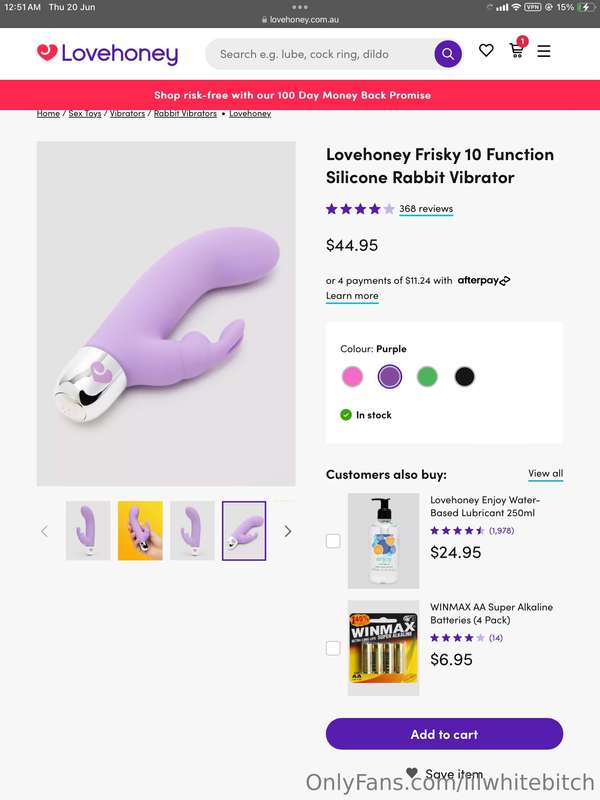Open the shopping cart icon
This screenshot has height=800, width=600.
click(517, 50)
